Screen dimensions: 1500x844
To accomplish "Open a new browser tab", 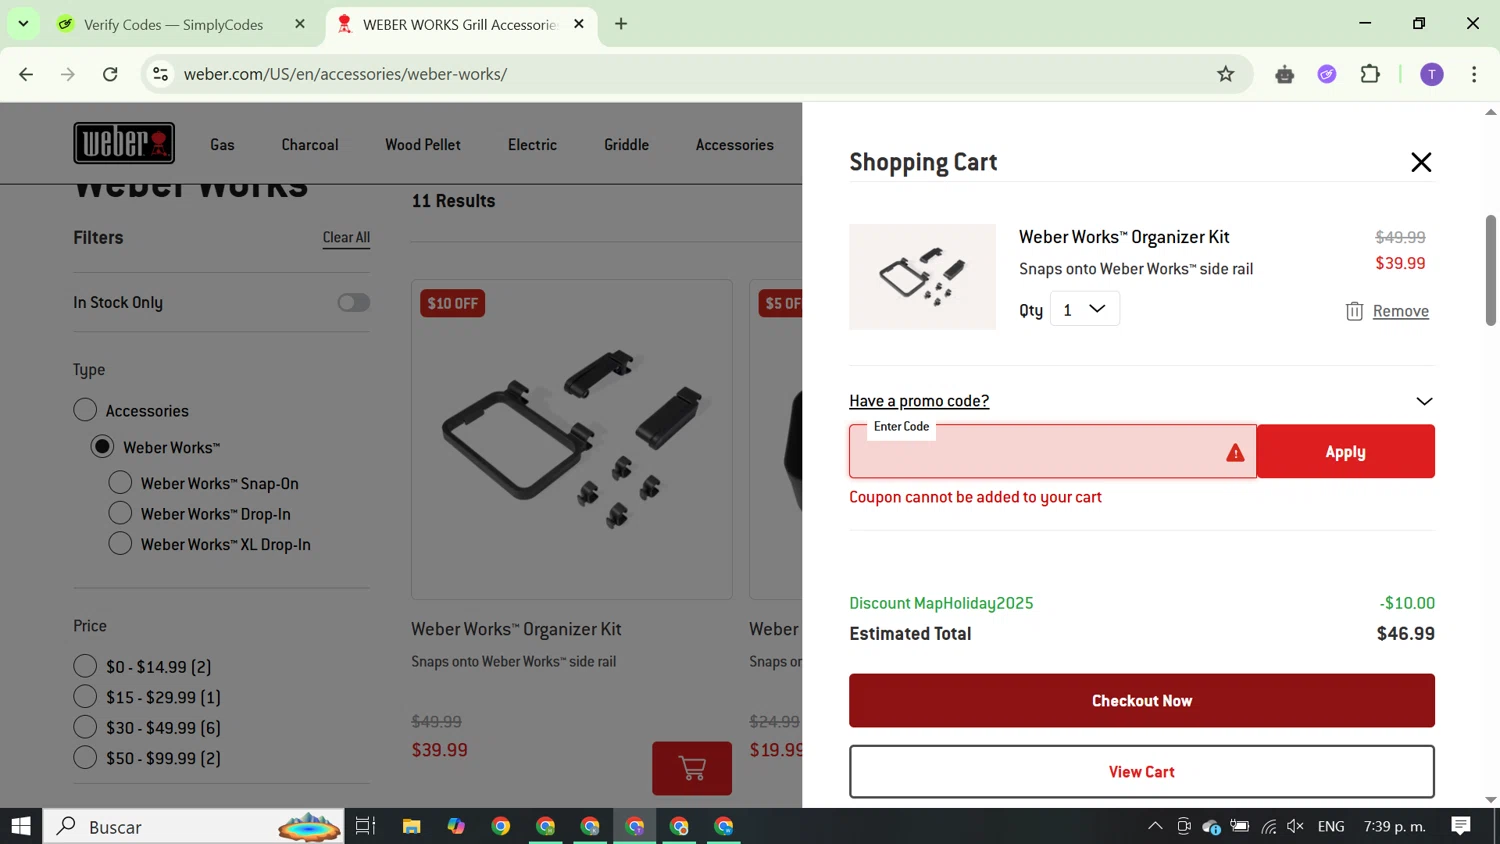I will (621, 24).
